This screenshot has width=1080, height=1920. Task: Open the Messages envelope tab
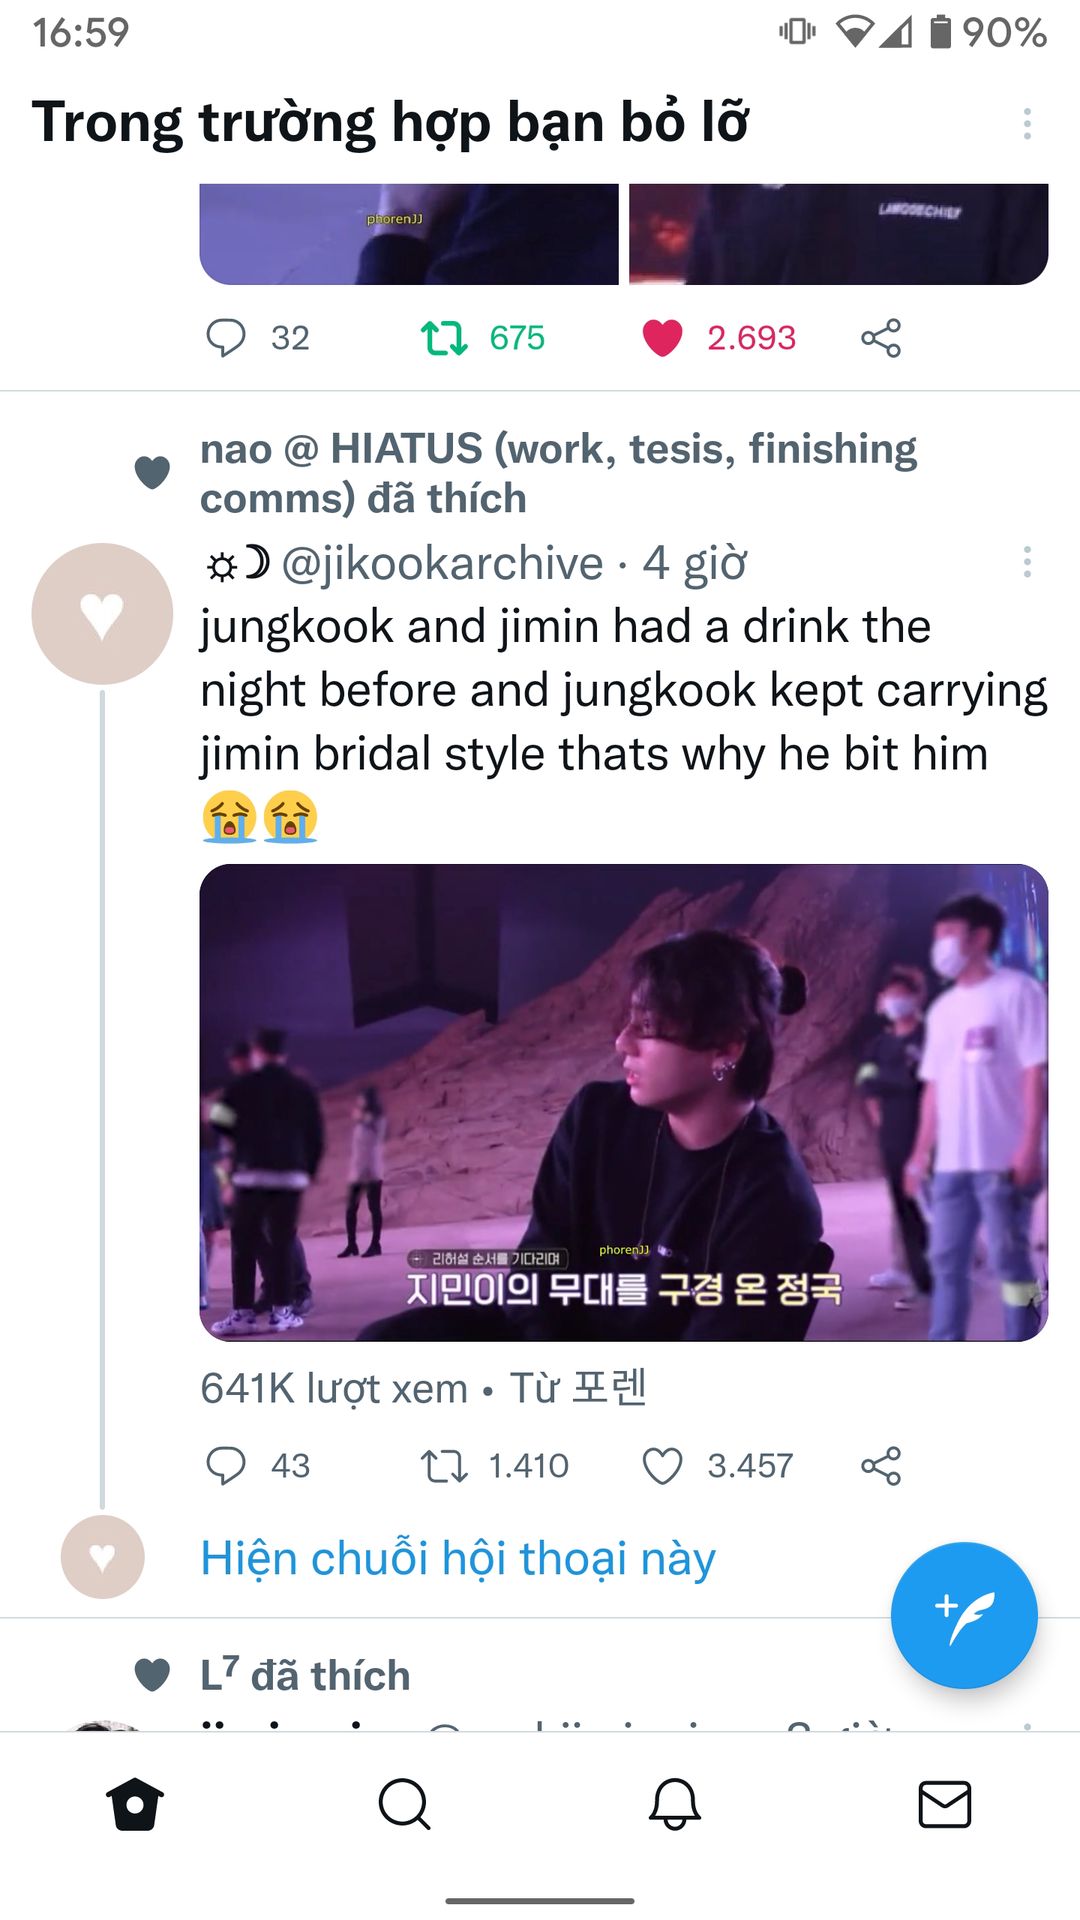[945, 1804]
